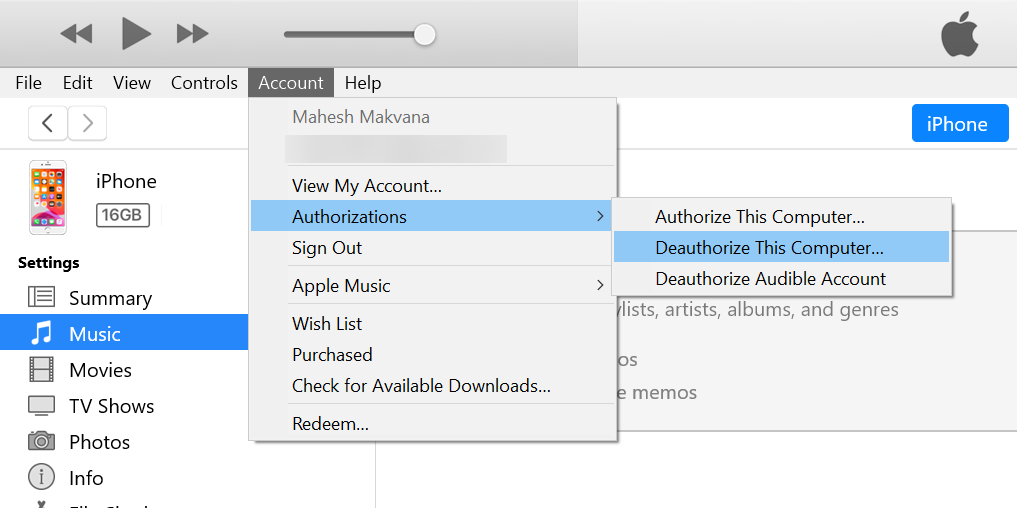Screen dimensions: 1017x508
Task: Choose Authorize This Computer
Action: tap(782, 217)
